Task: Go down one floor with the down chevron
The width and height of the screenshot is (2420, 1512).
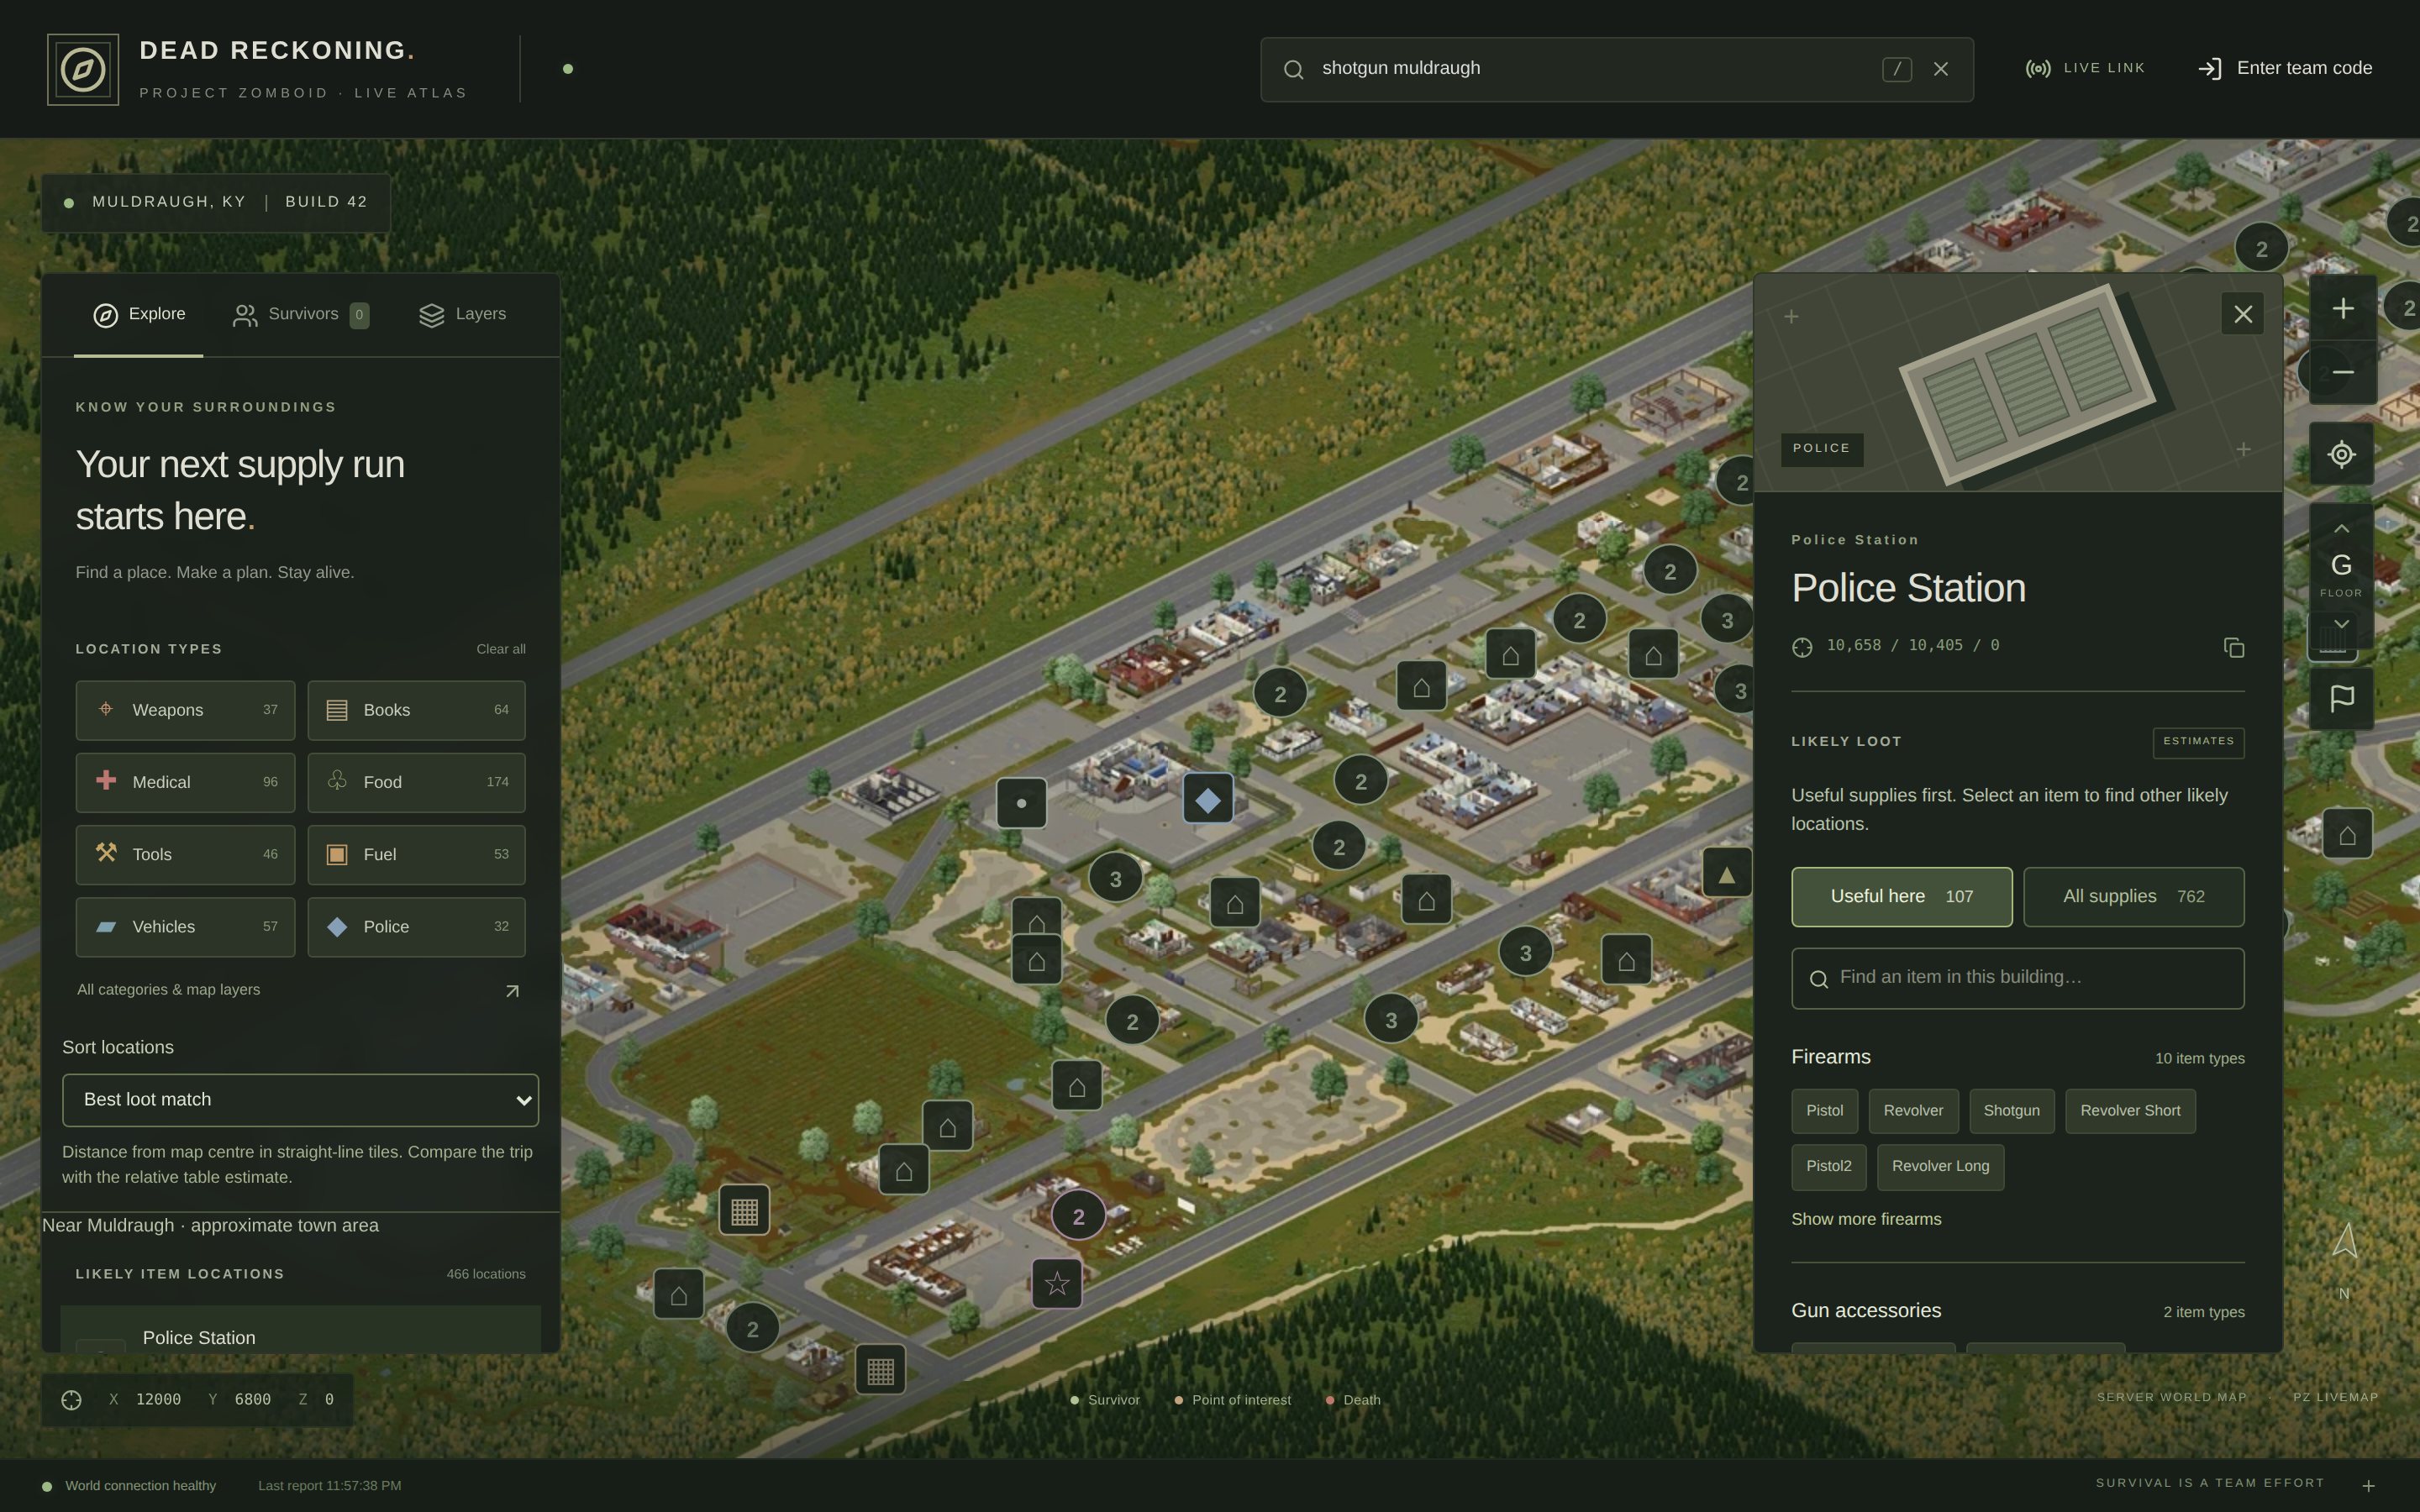Action: click(2341, 624)
